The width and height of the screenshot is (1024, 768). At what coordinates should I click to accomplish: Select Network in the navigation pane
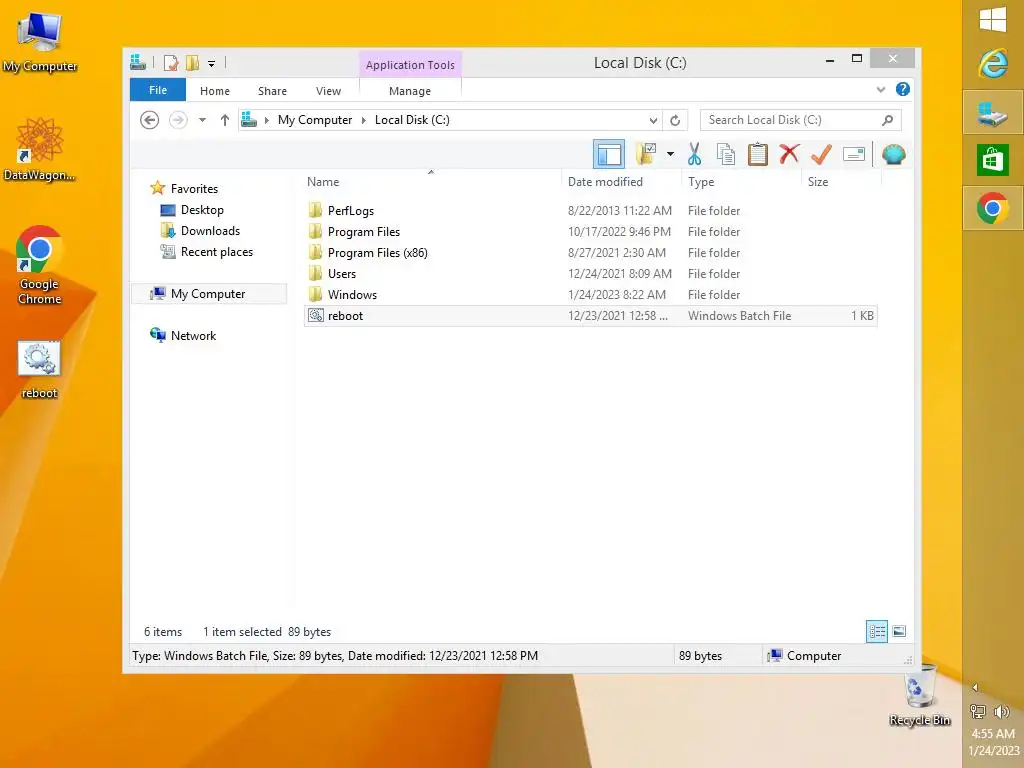coord(193,336)
